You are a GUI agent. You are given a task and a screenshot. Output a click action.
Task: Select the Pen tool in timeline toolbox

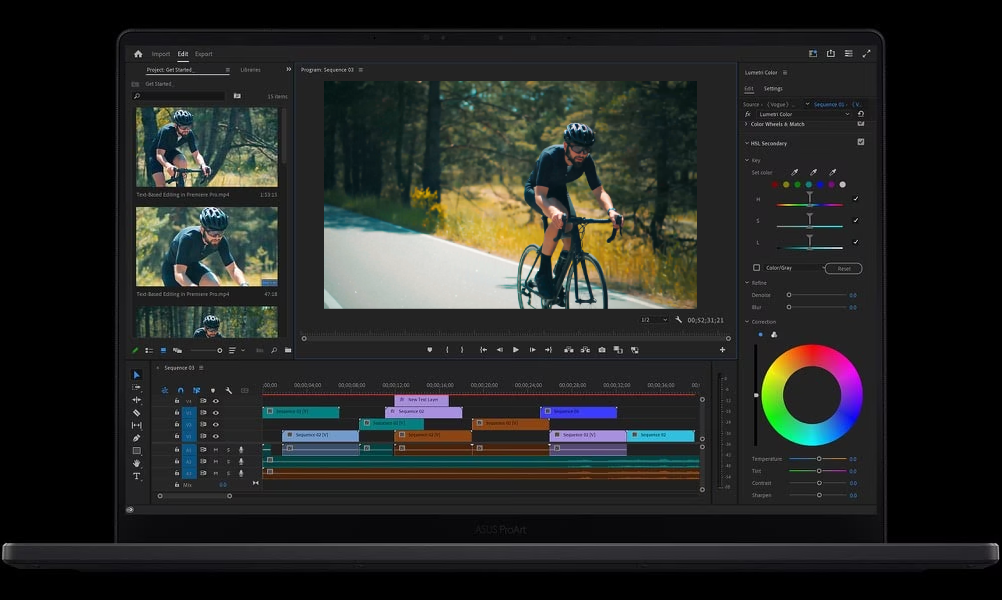137,438
